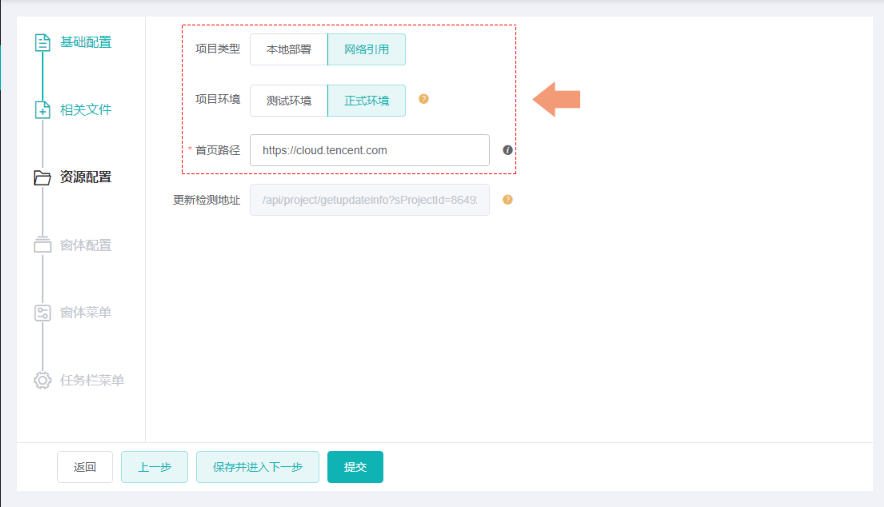Select 本地部署 project type
This screenshot has width=884, height=507.
click(289, 49)
